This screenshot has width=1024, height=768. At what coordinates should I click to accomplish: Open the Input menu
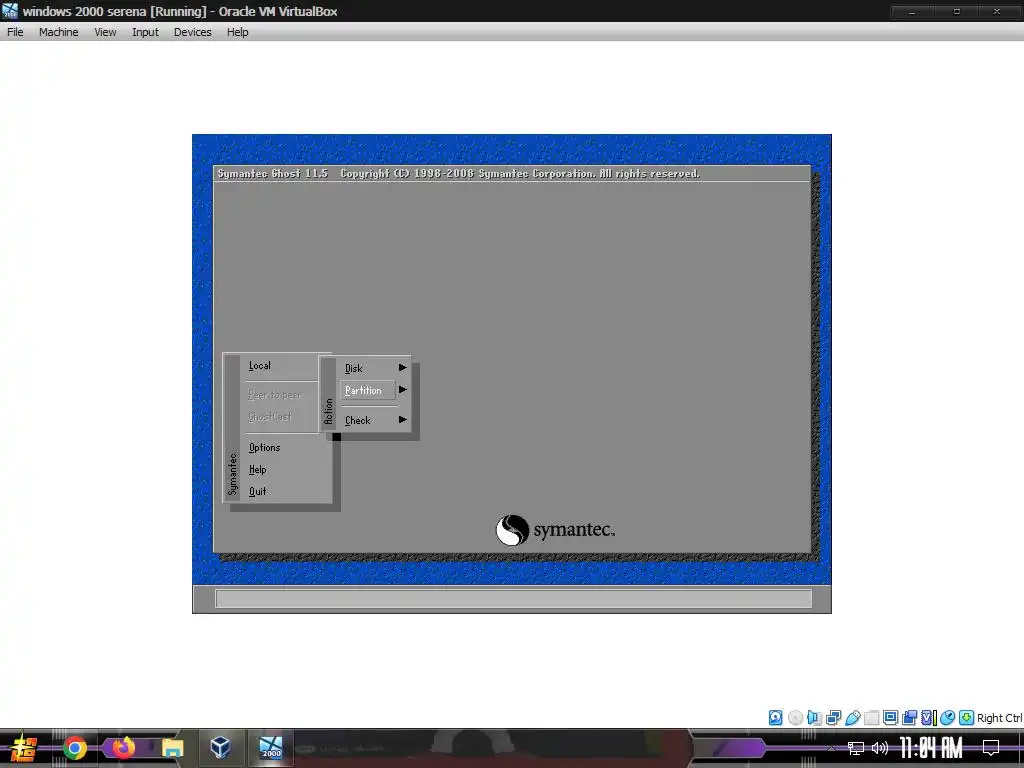pyautogui.click(x=145, y=32)
